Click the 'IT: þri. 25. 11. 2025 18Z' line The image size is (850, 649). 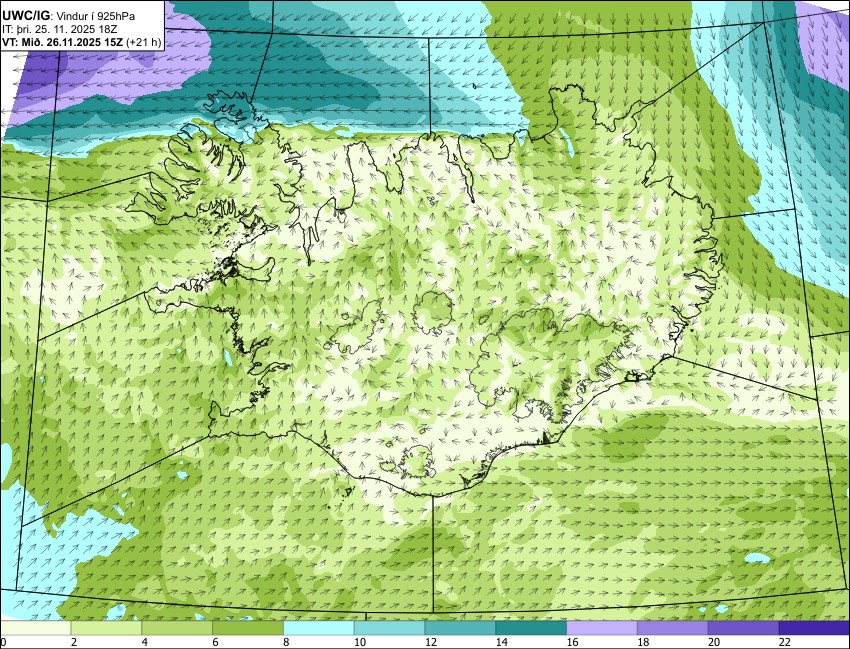coord(60,29)
